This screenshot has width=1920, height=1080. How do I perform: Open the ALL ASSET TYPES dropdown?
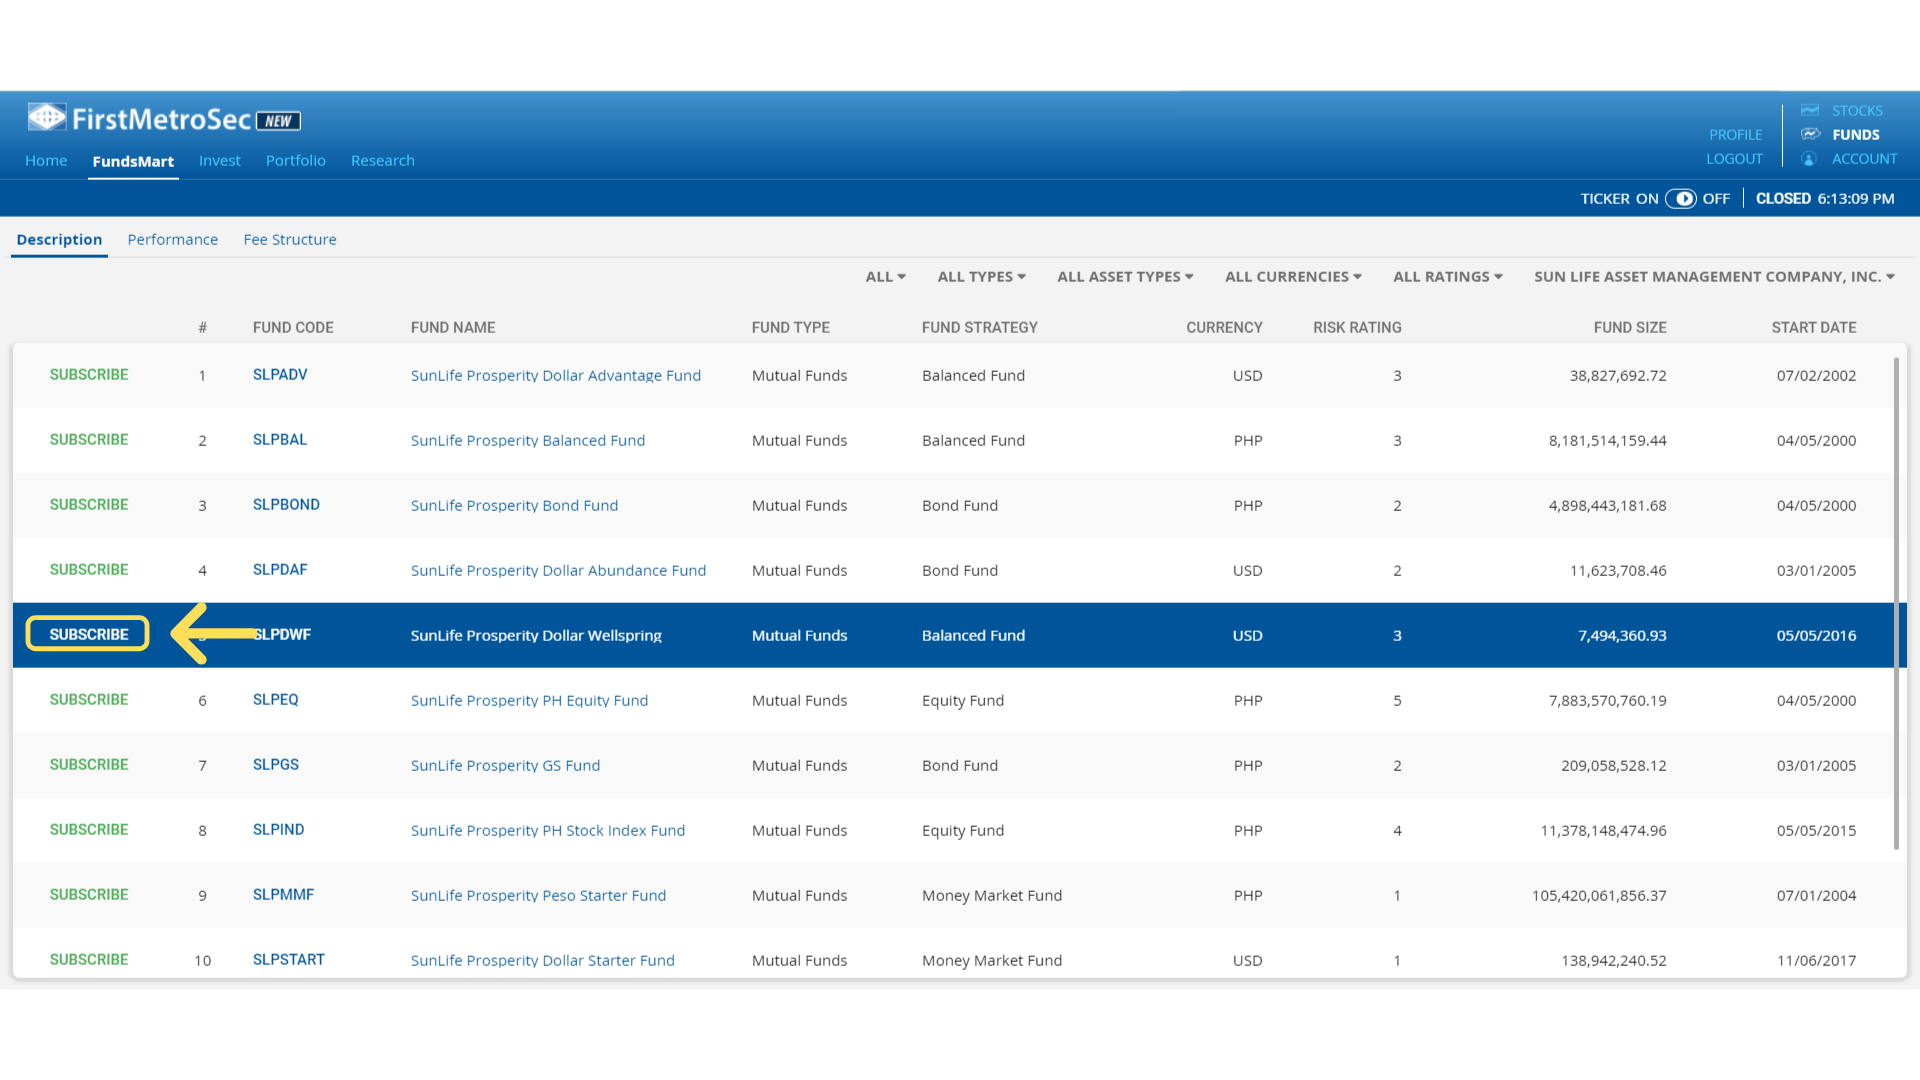pyautogui.click(x=1125, y=277)
